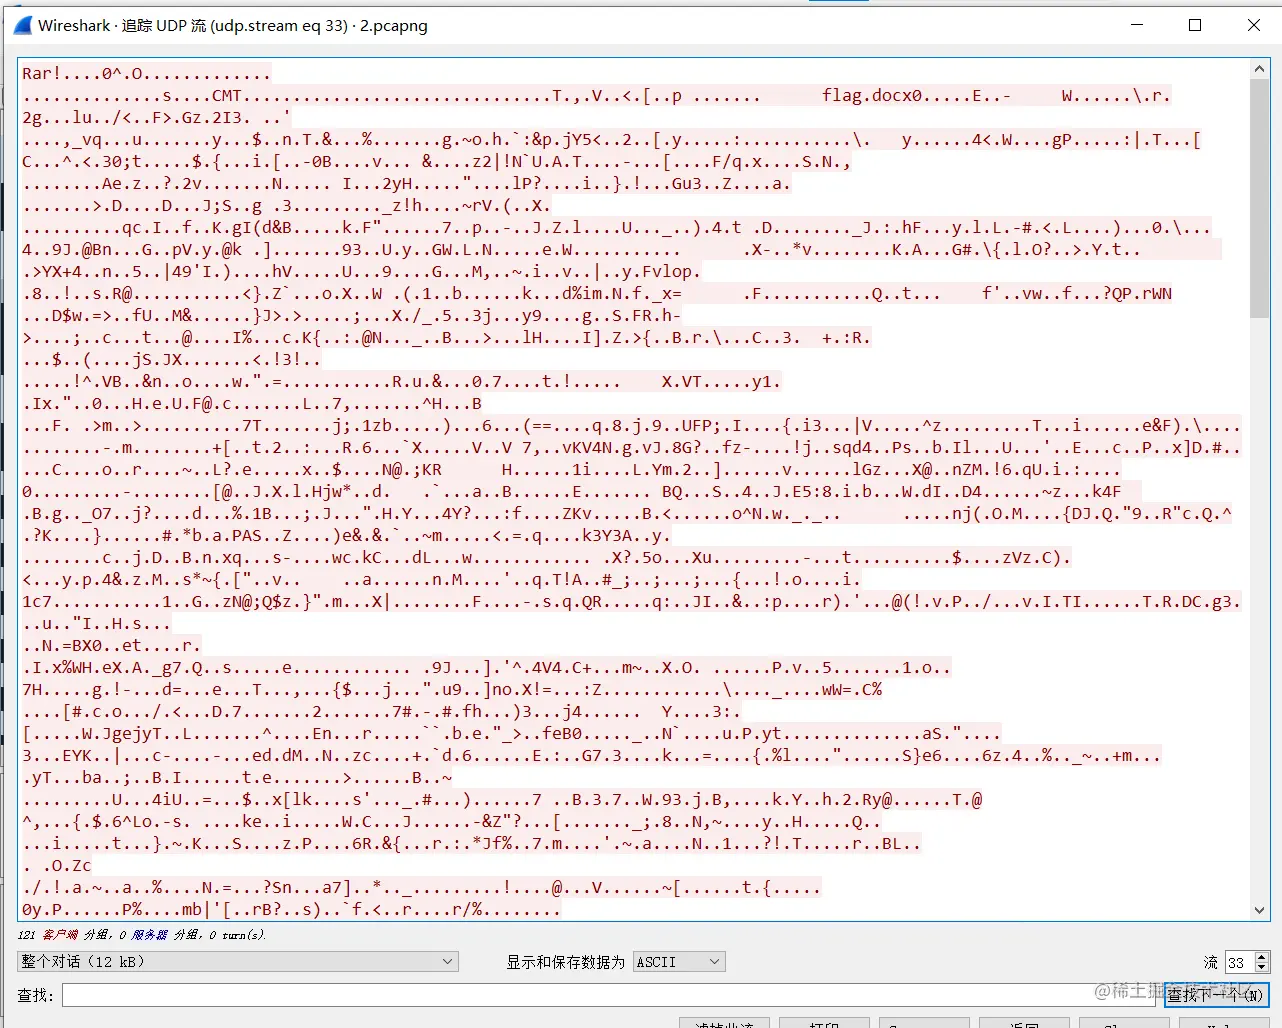Click the stream number field showing 33

[1239, 962]
